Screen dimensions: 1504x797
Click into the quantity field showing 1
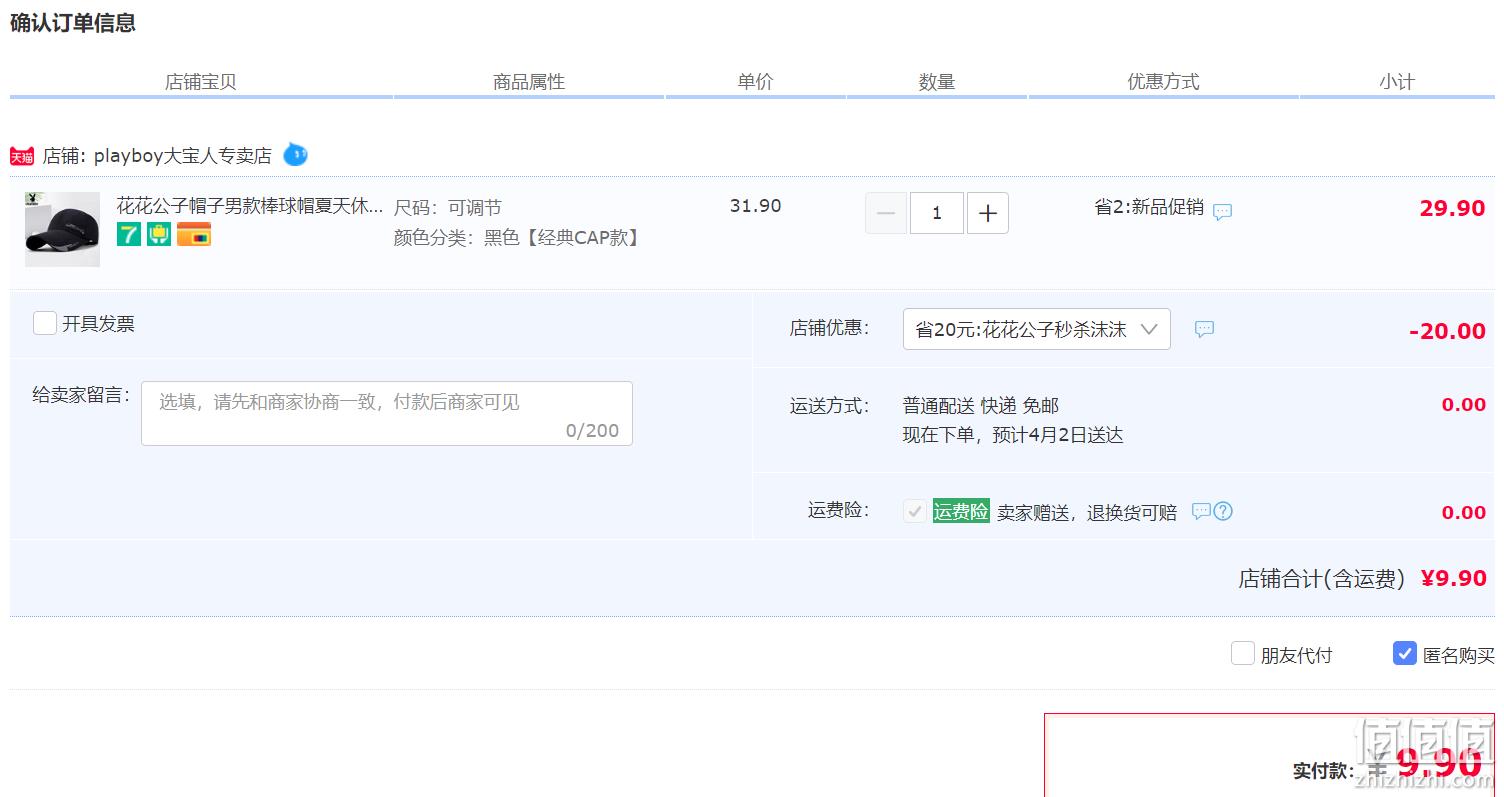coord(937,213)
